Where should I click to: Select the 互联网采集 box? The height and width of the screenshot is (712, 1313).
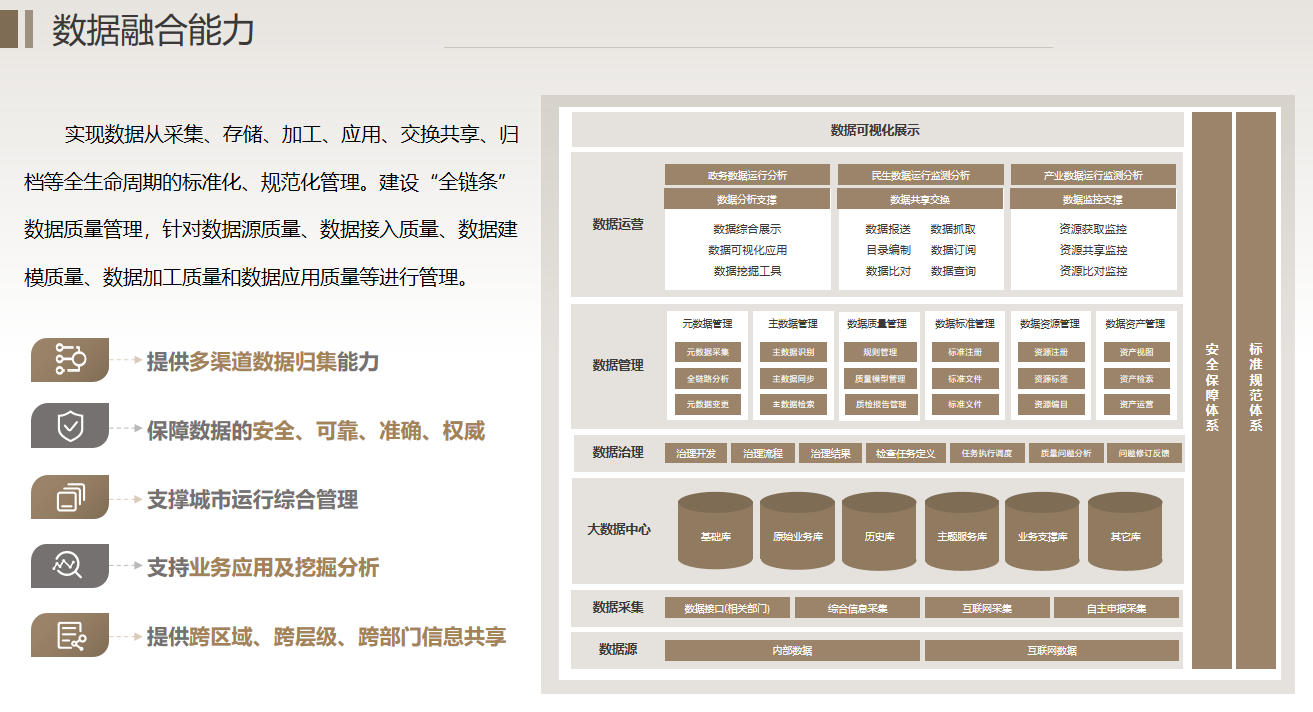(x=987, y=608)
